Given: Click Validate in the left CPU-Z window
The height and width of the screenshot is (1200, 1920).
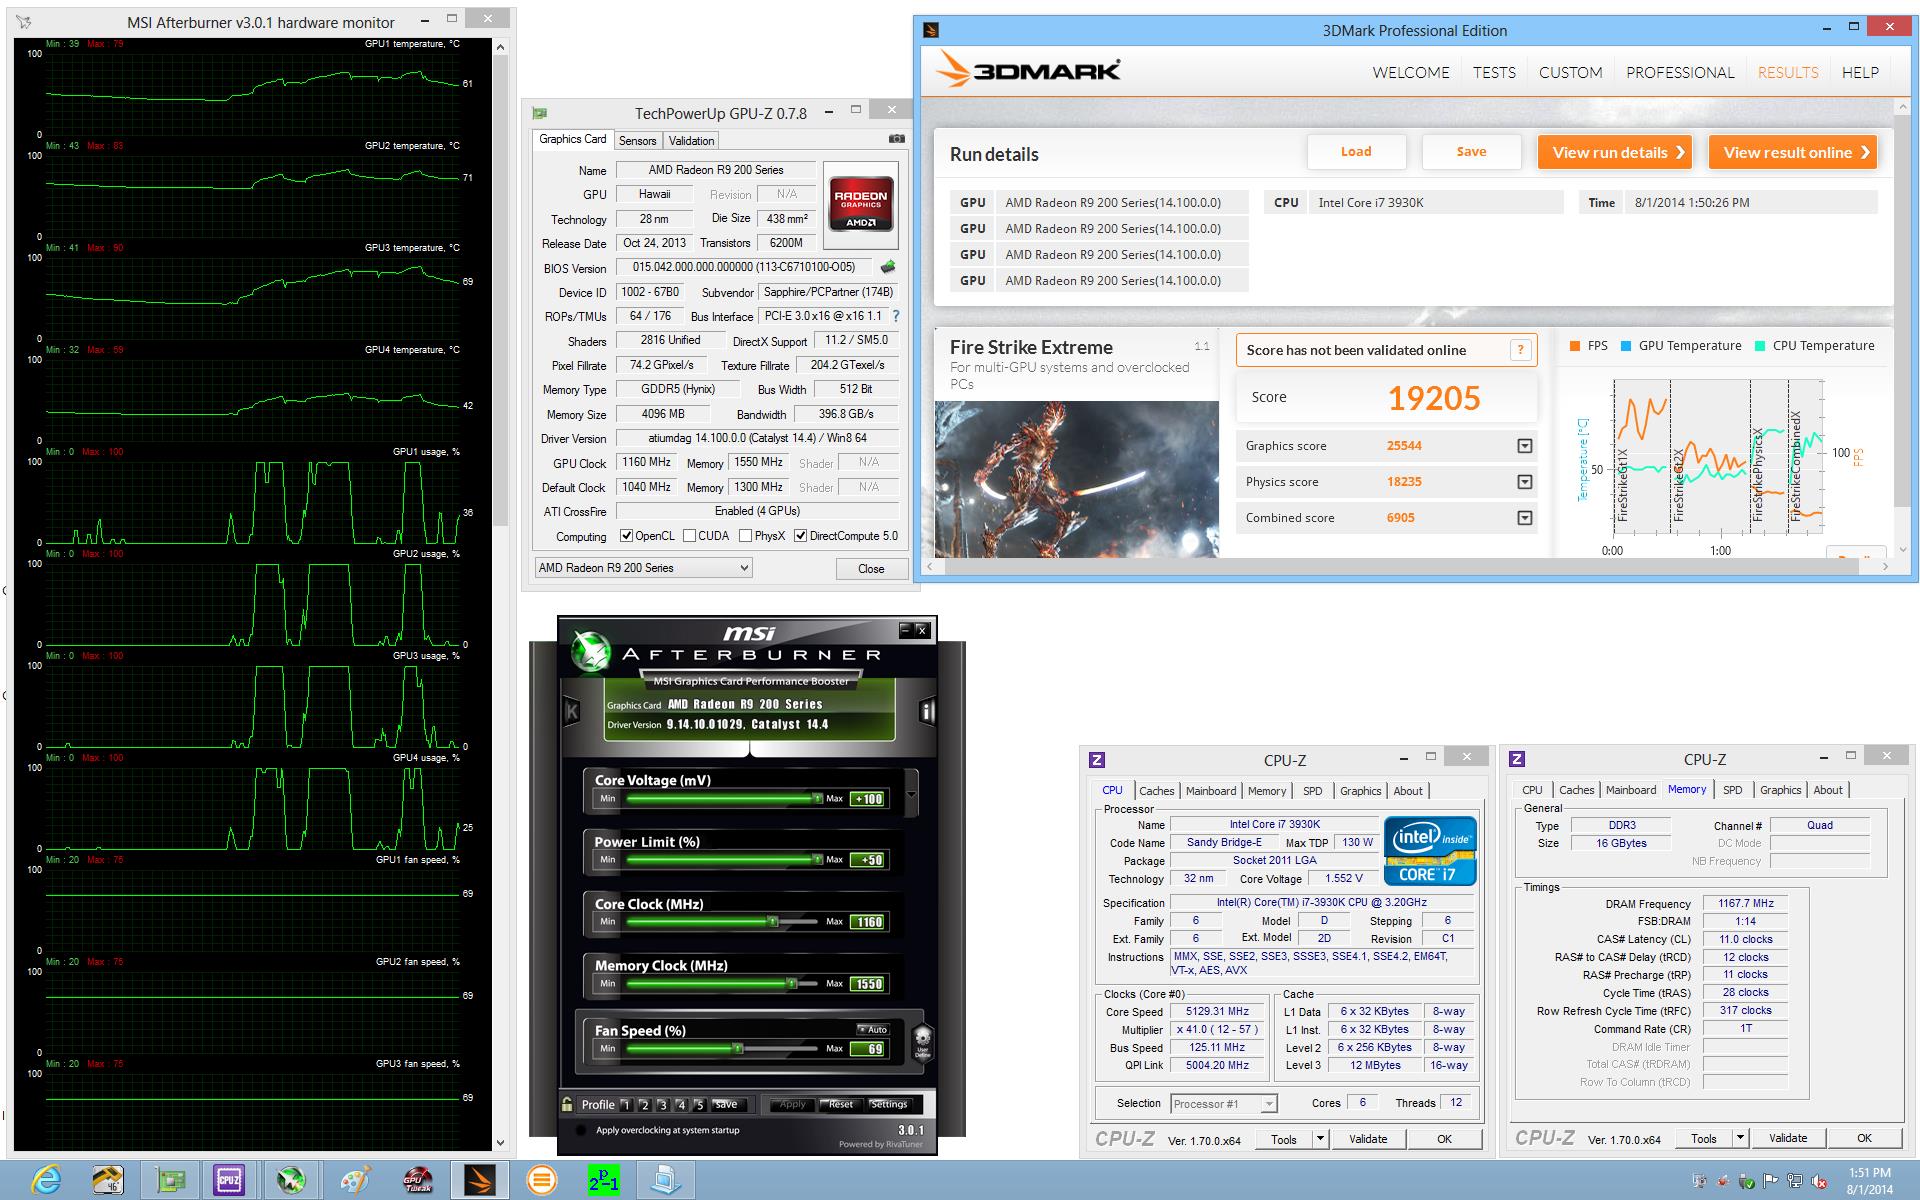Looking at the screenshot, I should pos(1367,1138).
